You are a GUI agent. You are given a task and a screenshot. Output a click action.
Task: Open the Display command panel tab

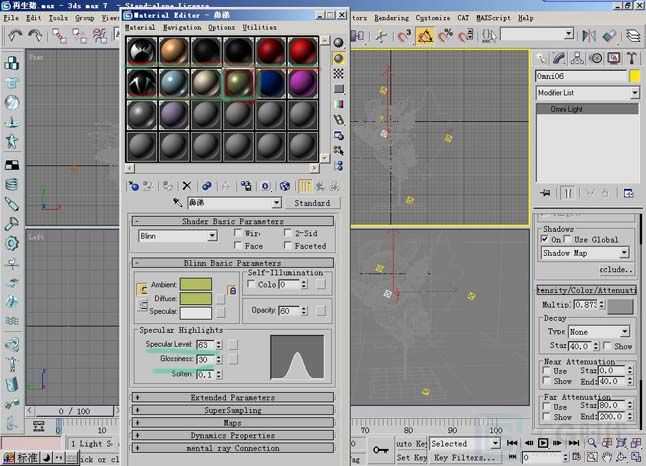pos(614,59)
